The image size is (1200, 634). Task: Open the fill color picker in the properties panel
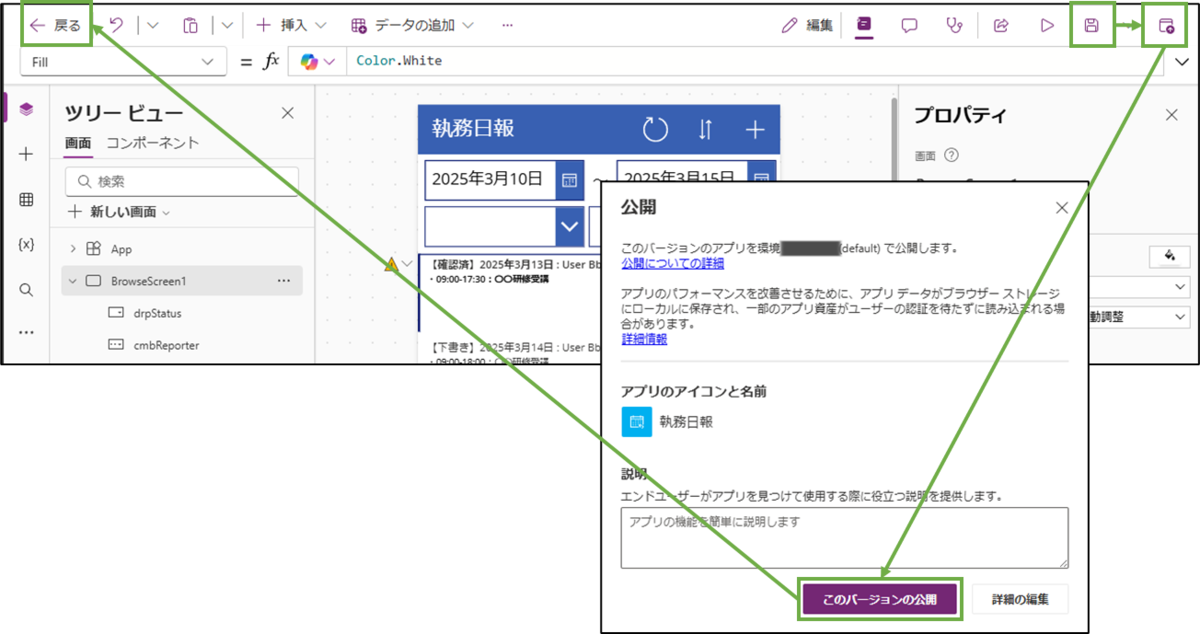coord(1168,256)
